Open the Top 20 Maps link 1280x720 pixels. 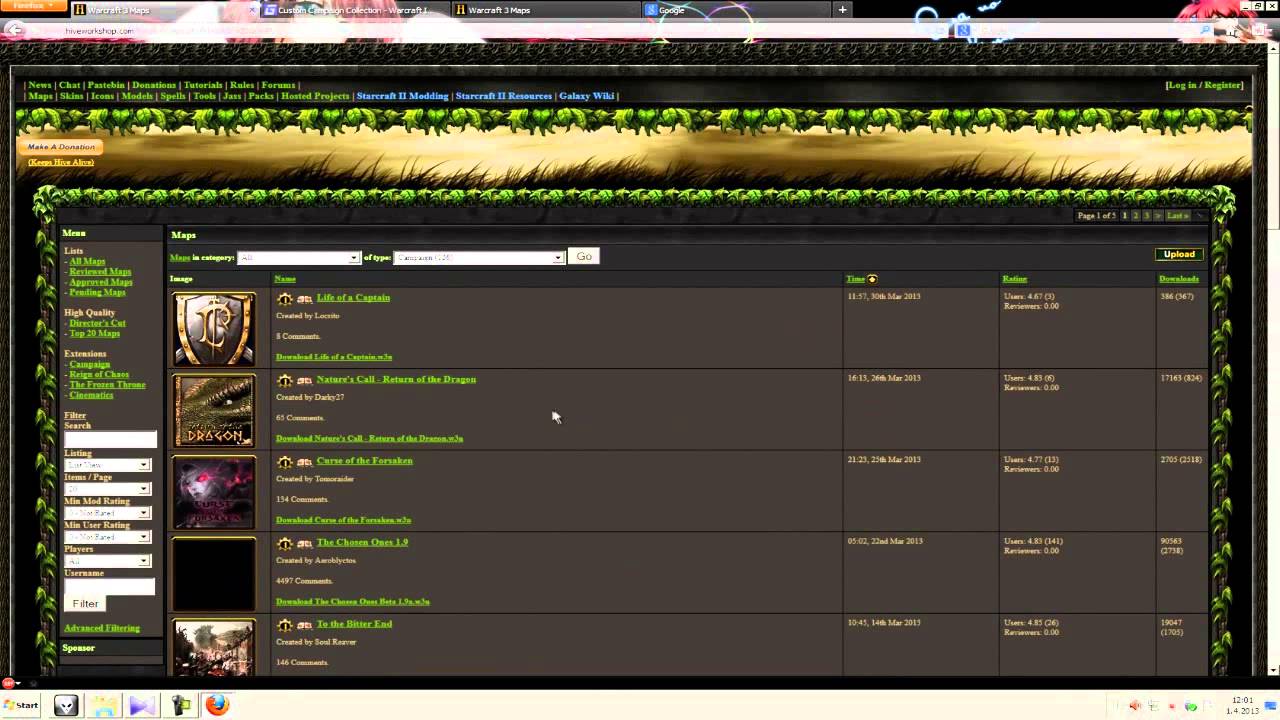(x=94, y=333)
